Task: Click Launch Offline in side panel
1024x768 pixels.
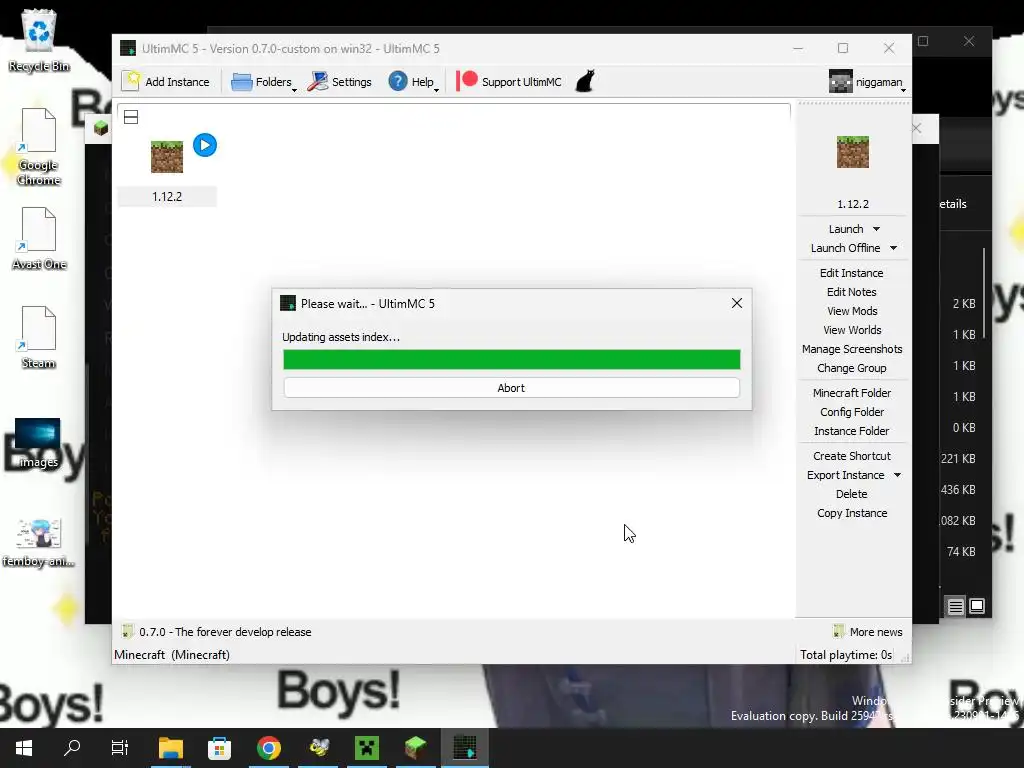Action: 846,248
